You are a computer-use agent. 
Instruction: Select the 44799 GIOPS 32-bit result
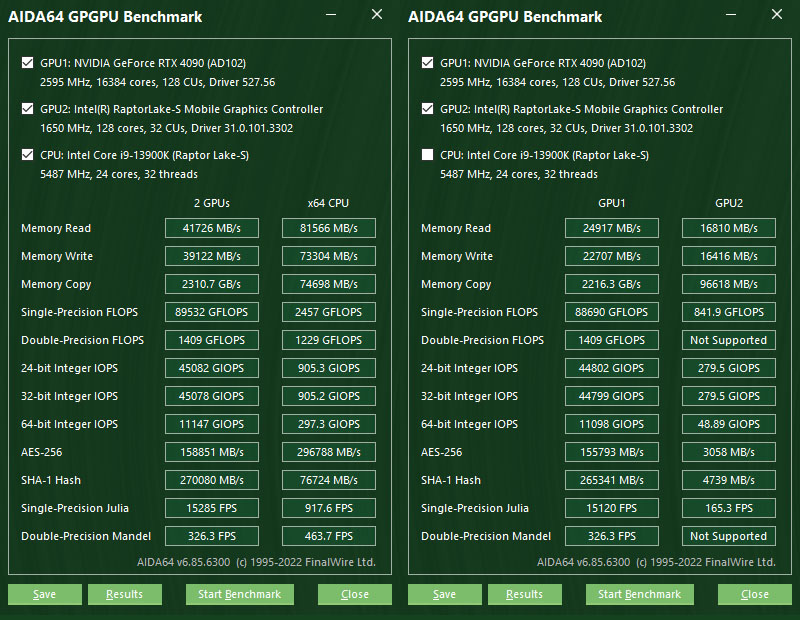[x=612, y=396]
